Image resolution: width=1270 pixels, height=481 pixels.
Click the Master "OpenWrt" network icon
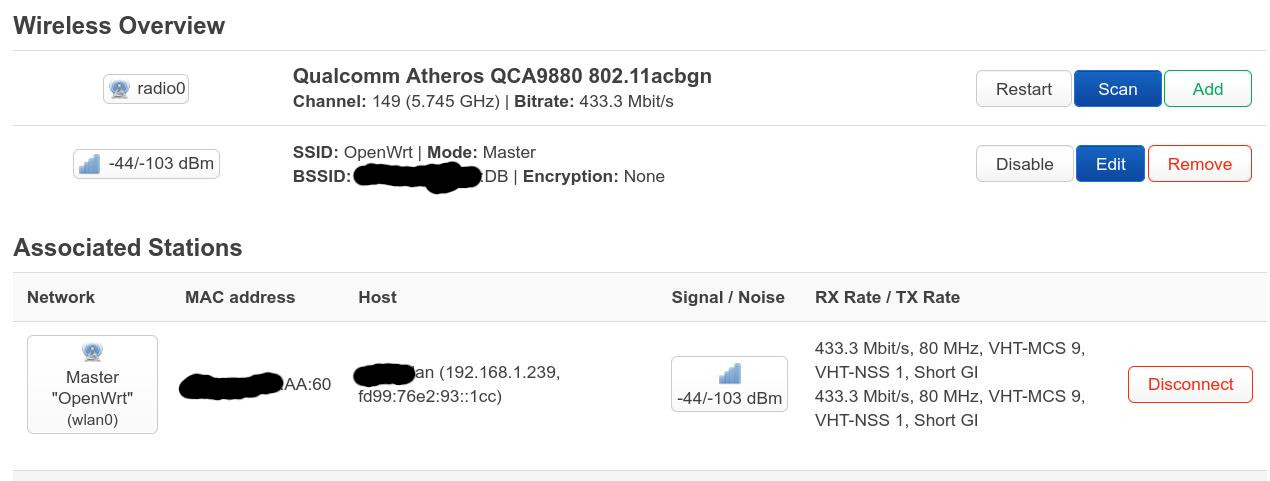point(92,352)
